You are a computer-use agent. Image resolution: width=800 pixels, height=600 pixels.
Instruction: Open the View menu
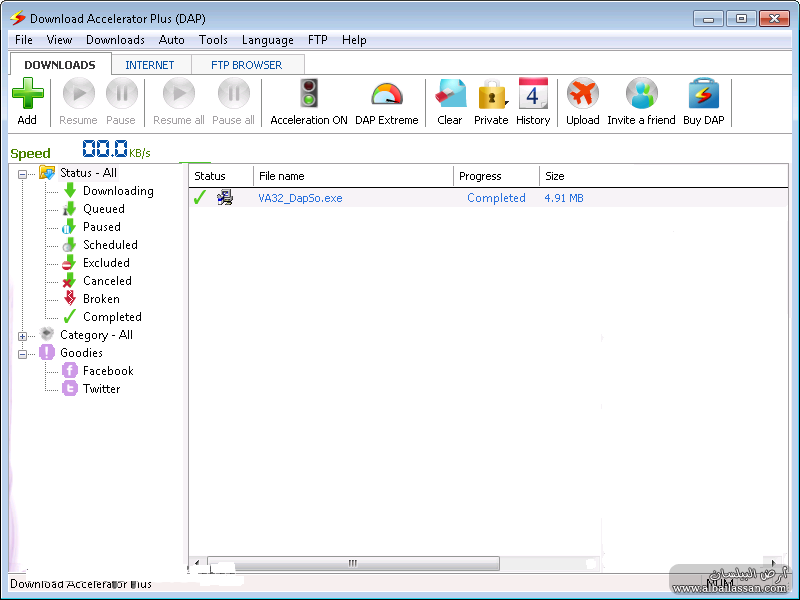59,40
